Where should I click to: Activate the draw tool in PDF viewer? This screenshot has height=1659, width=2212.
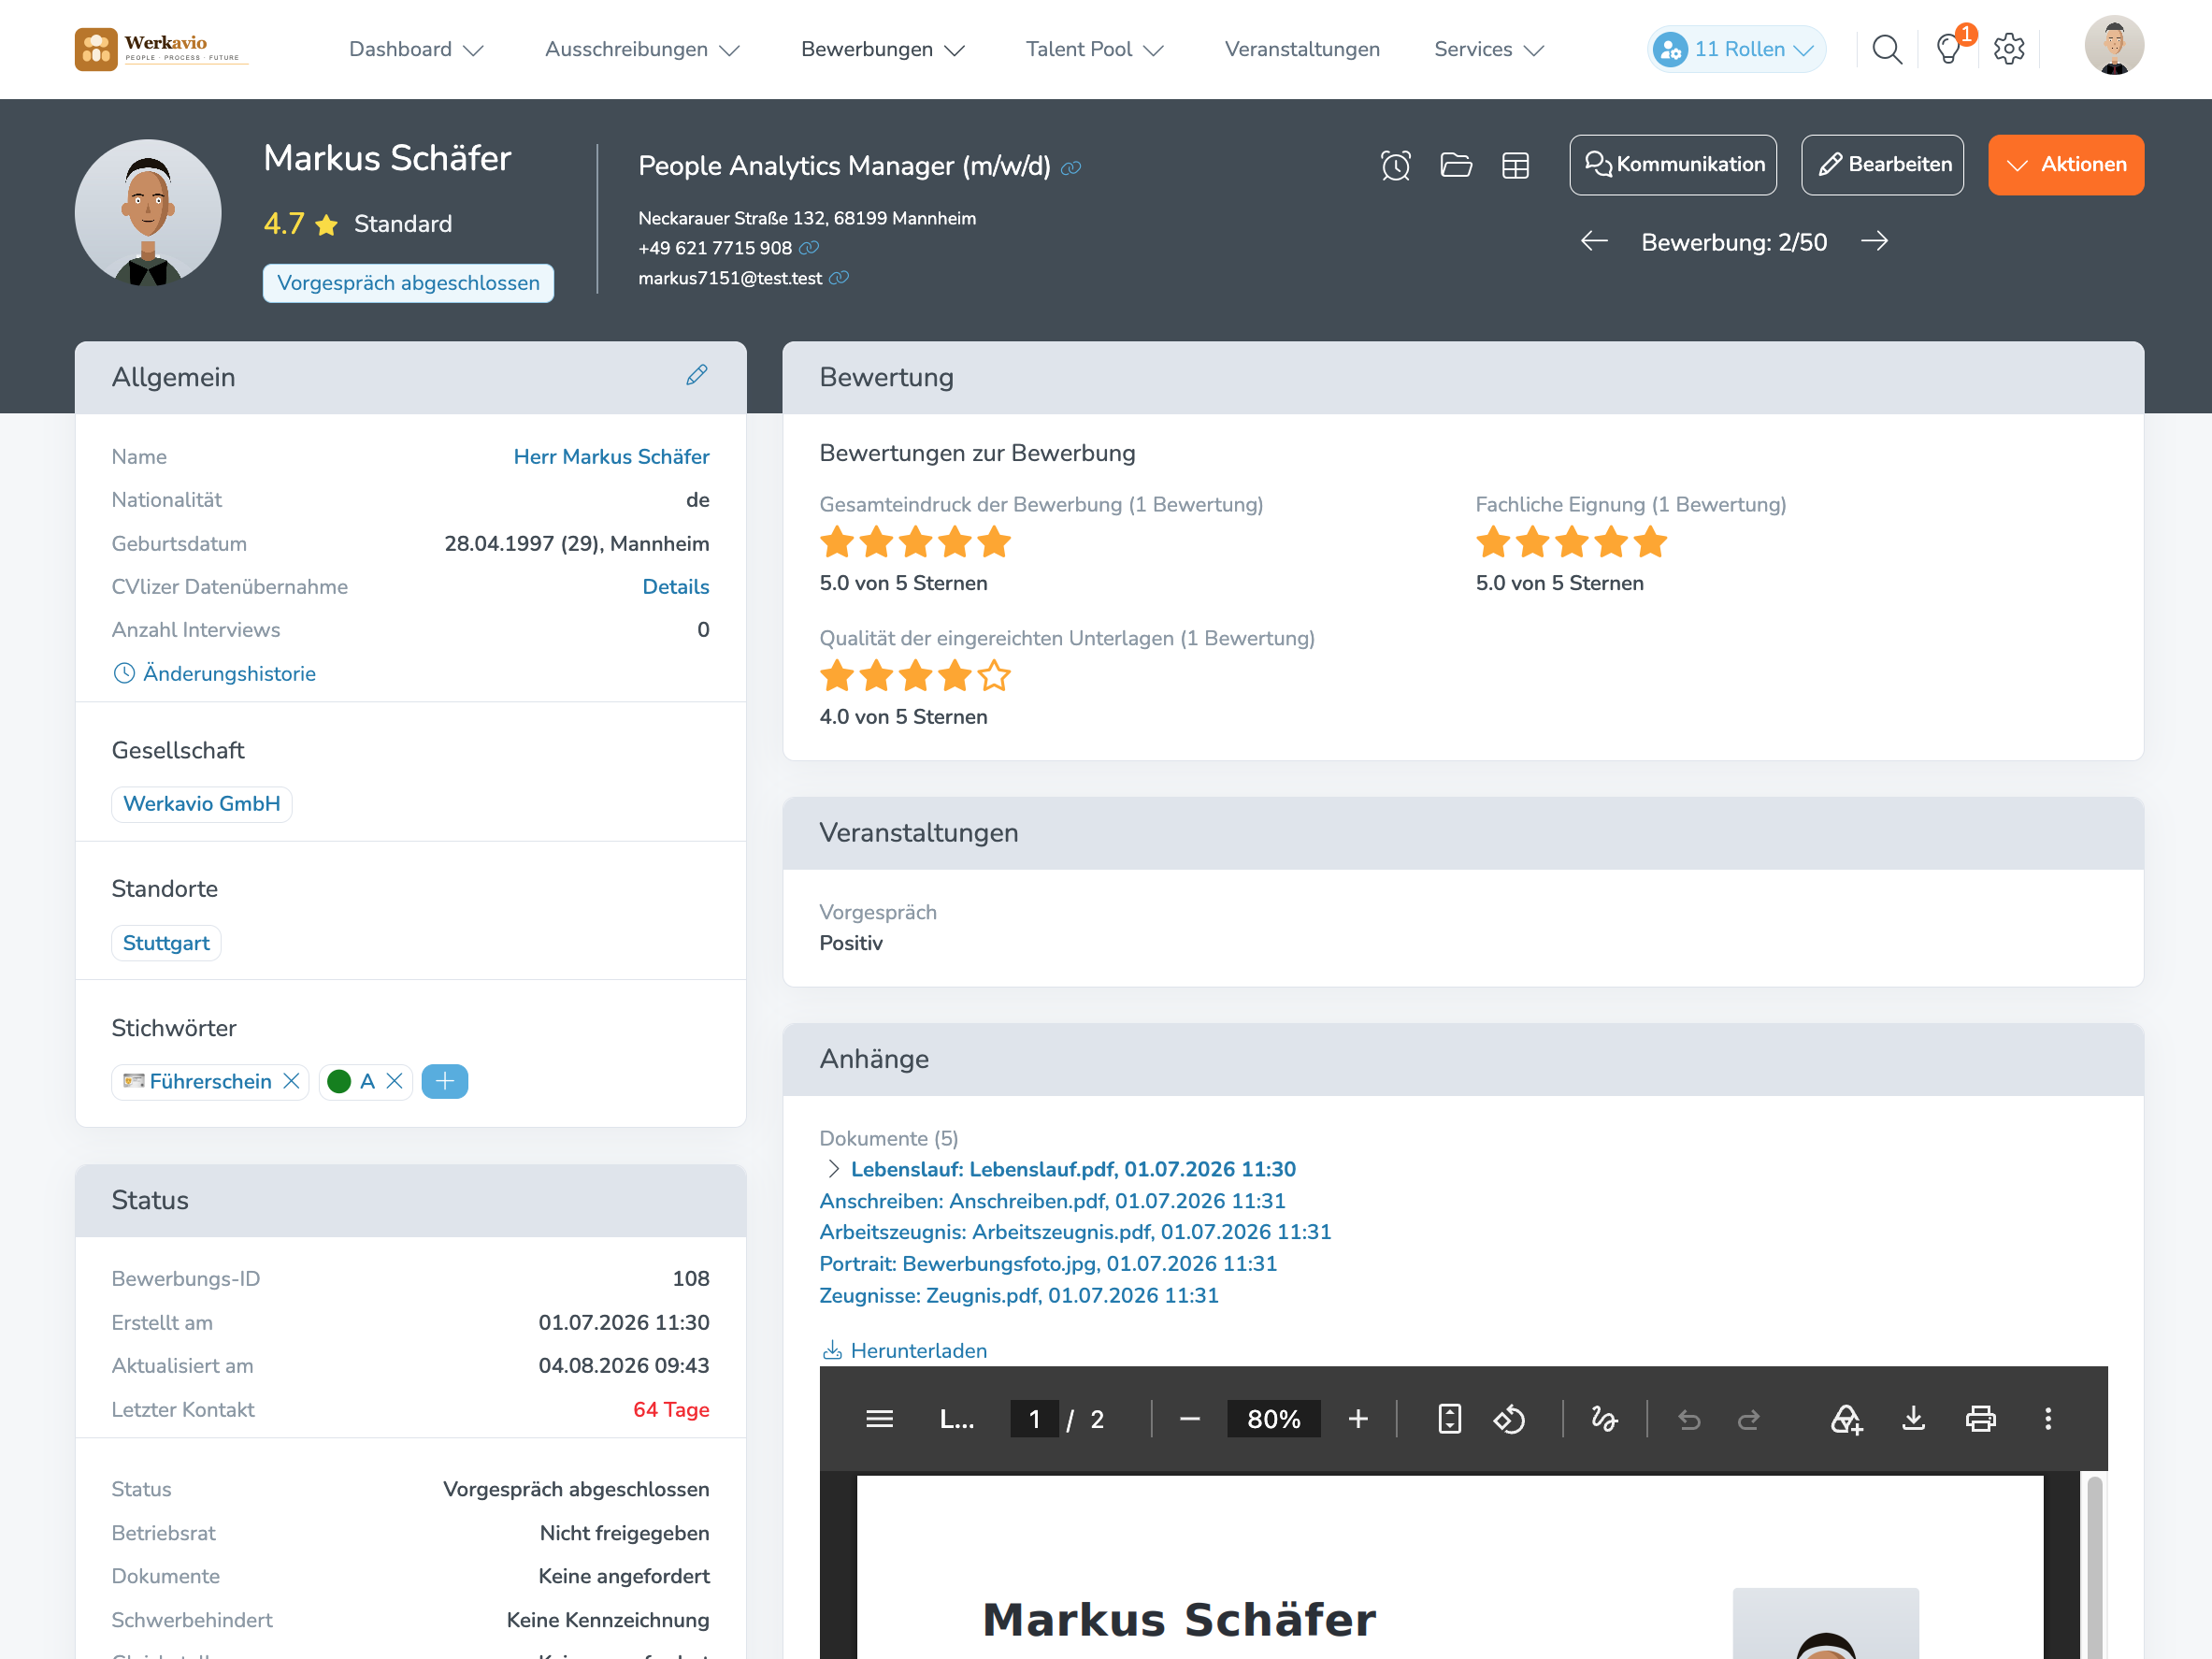click(1604, 1419)
